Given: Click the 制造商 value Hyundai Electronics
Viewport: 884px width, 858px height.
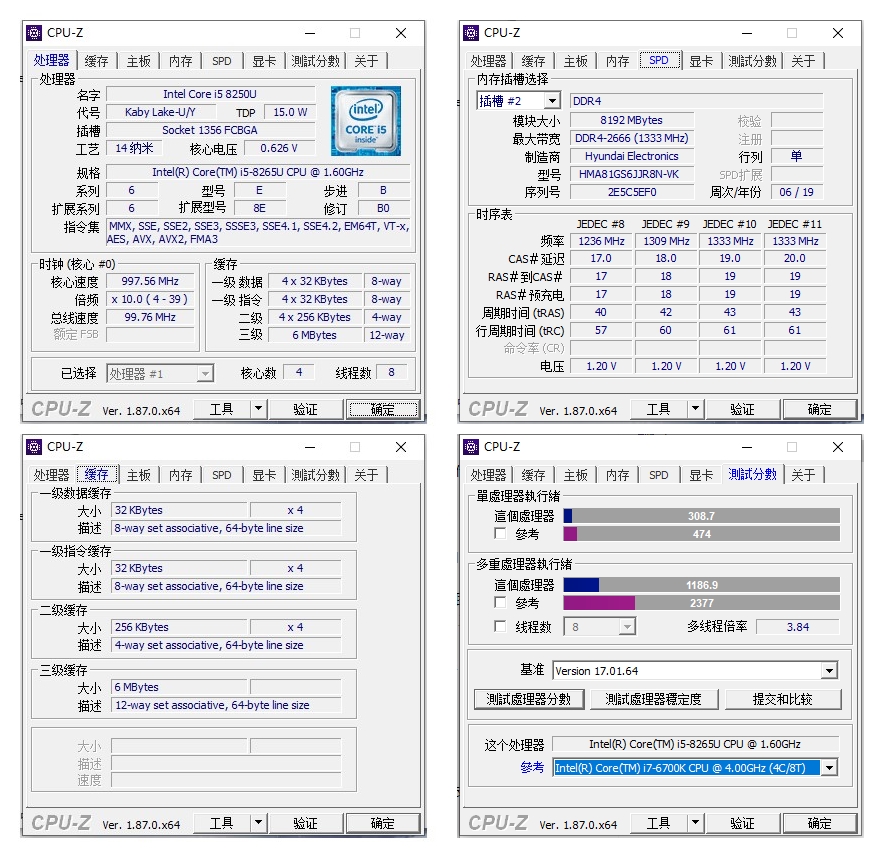Looking at the screenshot, I should click(631, 156).
